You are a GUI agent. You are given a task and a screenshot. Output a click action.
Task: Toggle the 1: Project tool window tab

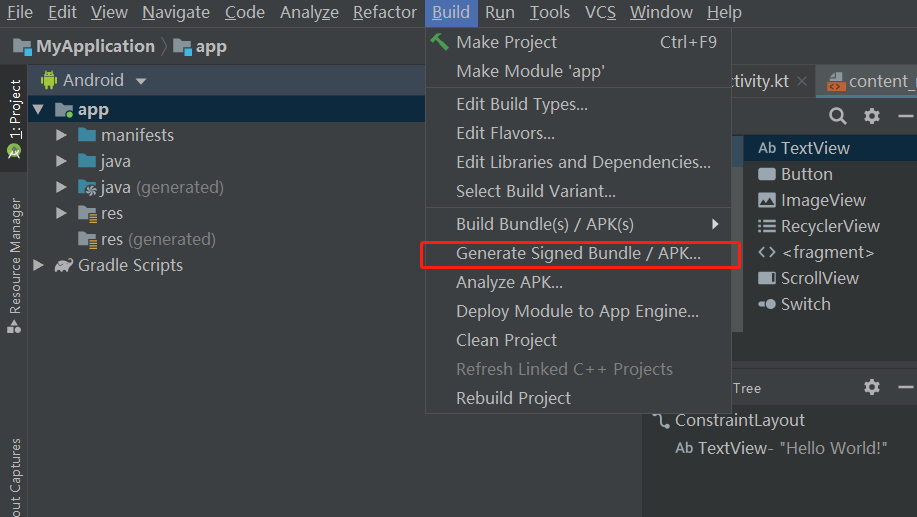point(14,119)
